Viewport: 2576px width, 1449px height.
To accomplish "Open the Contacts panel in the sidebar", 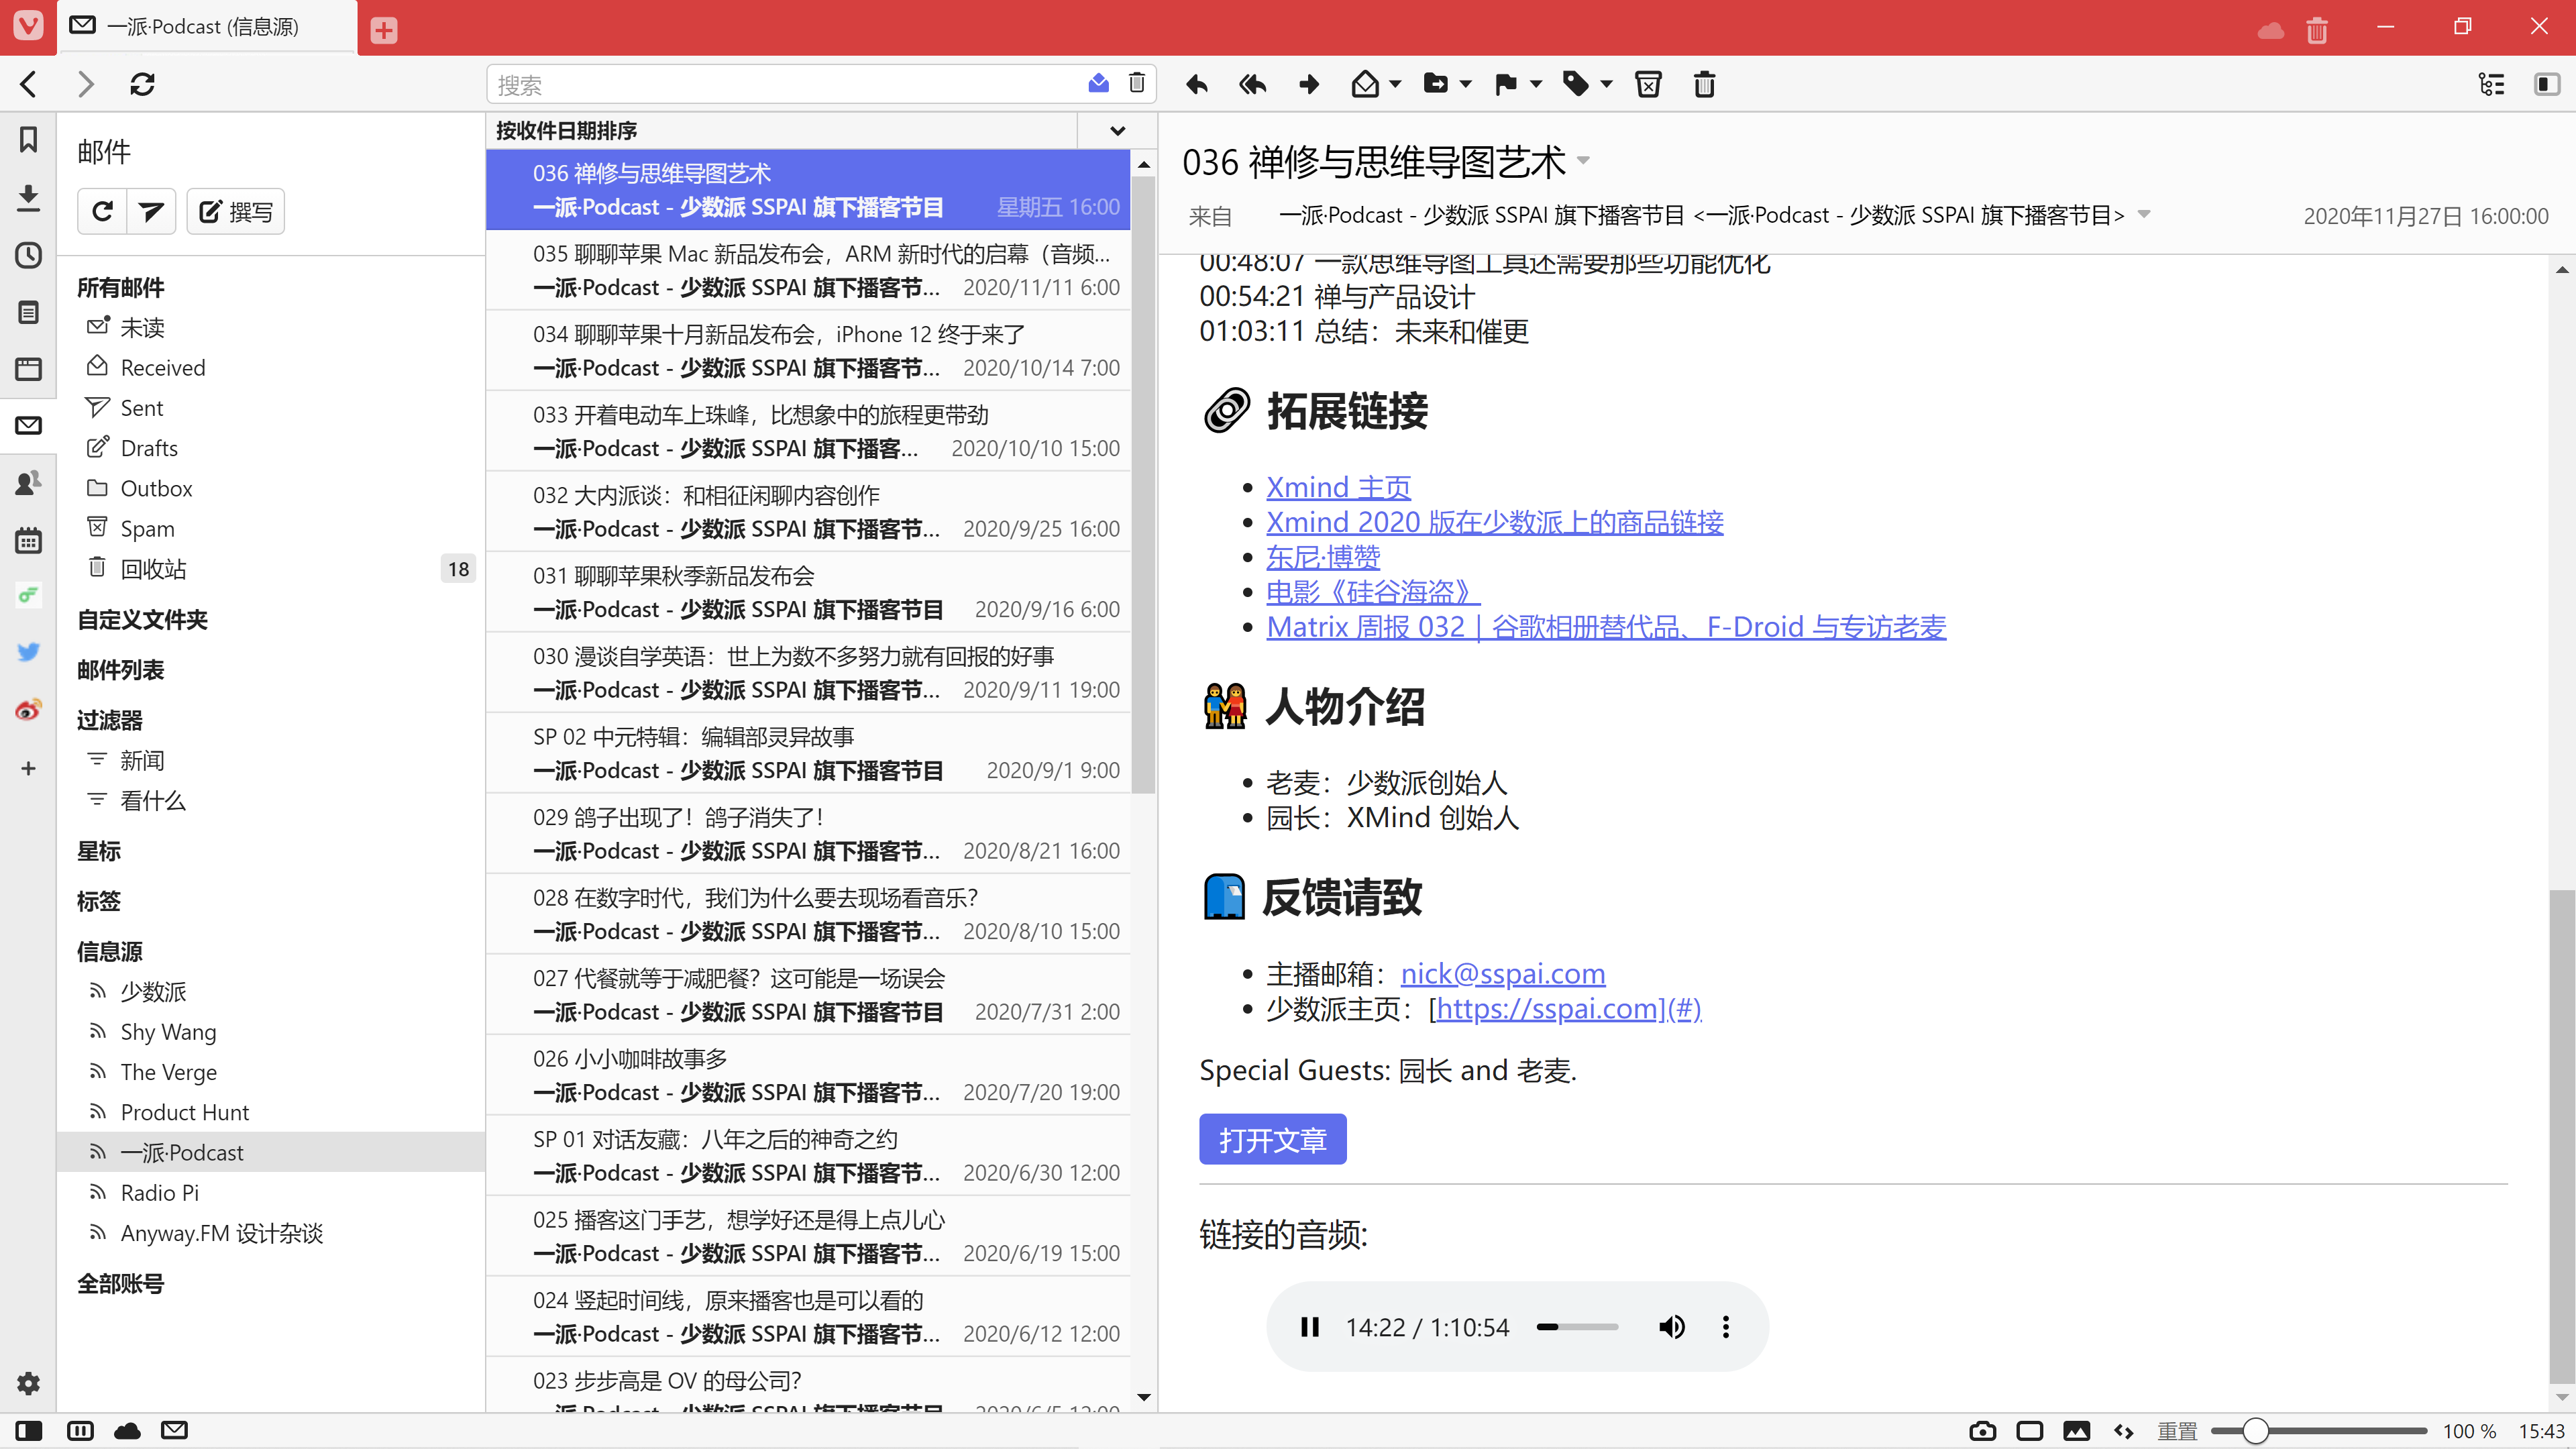I will (28, 483).
